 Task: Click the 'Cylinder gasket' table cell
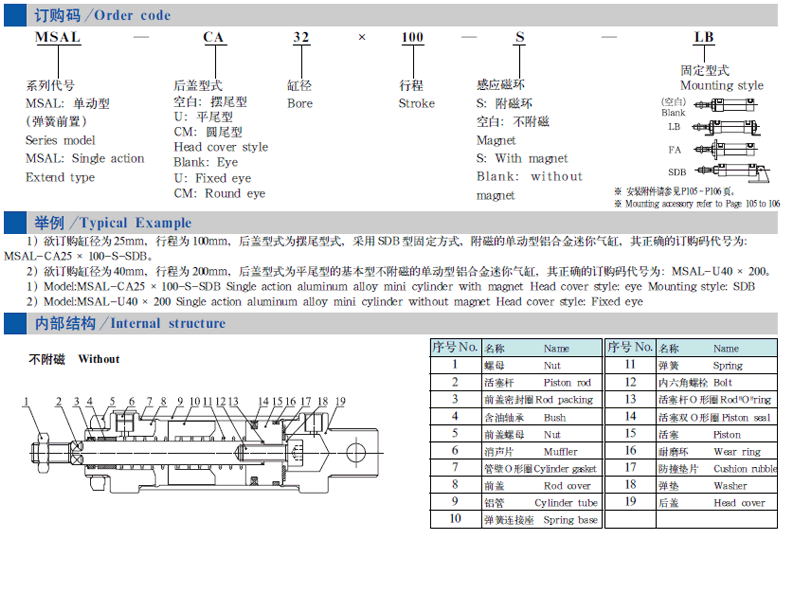542,469
